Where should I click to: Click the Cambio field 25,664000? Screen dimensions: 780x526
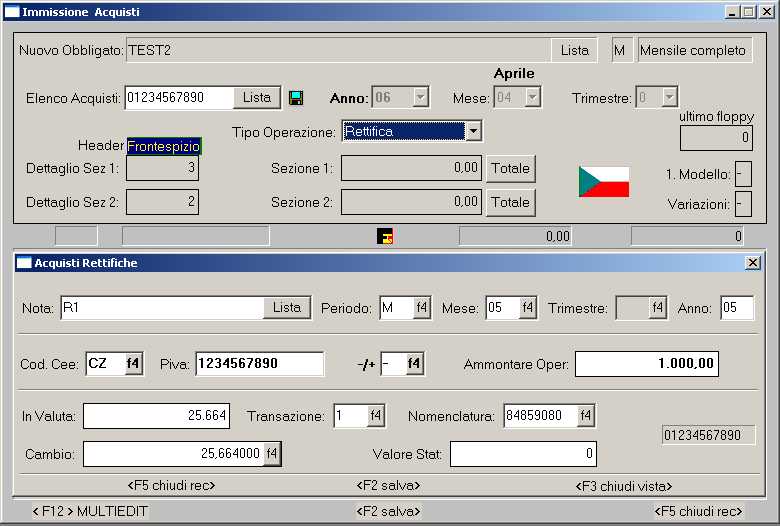173,453
